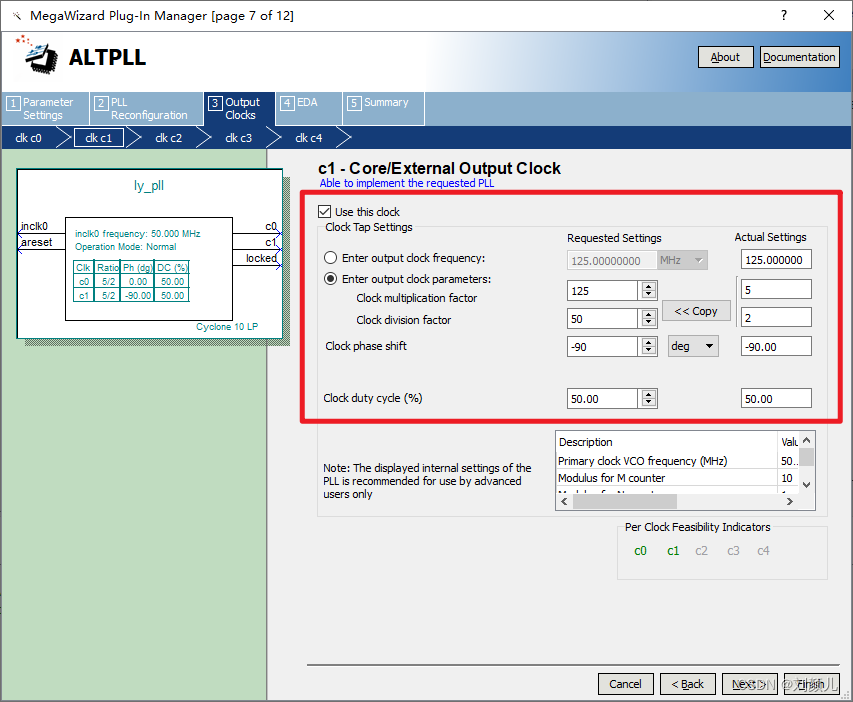
Task: Click the actual frequency field 125.000000
Action: [x=776, y=260]
